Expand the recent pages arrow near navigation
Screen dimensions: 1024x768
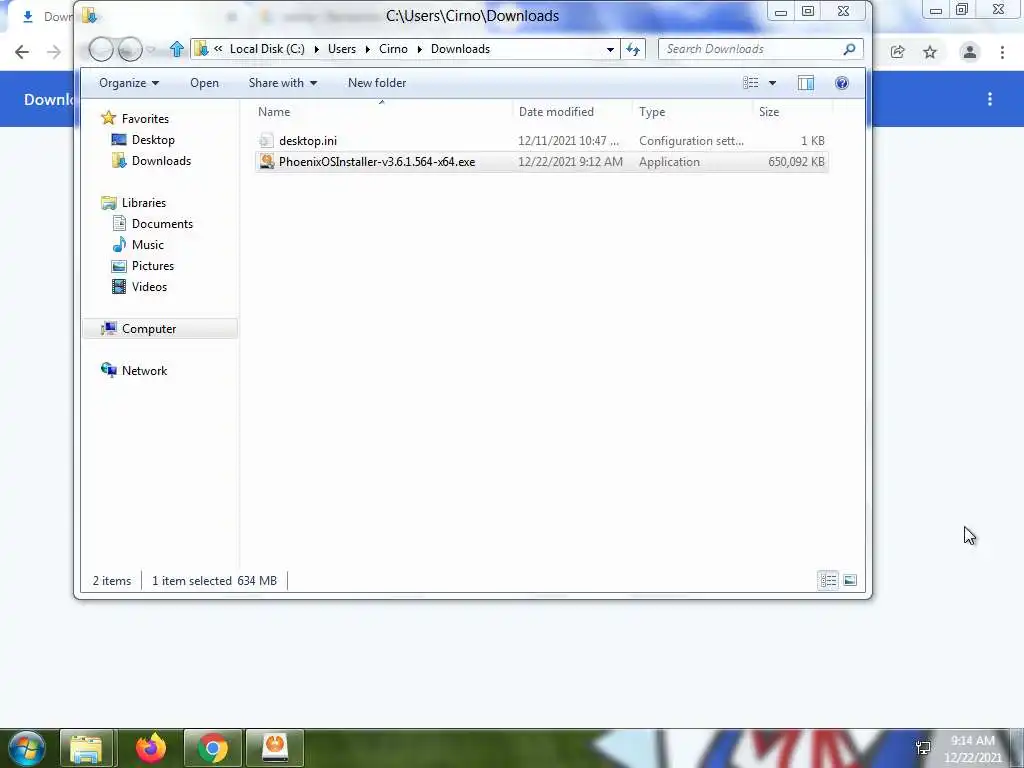tap(151, 50)
